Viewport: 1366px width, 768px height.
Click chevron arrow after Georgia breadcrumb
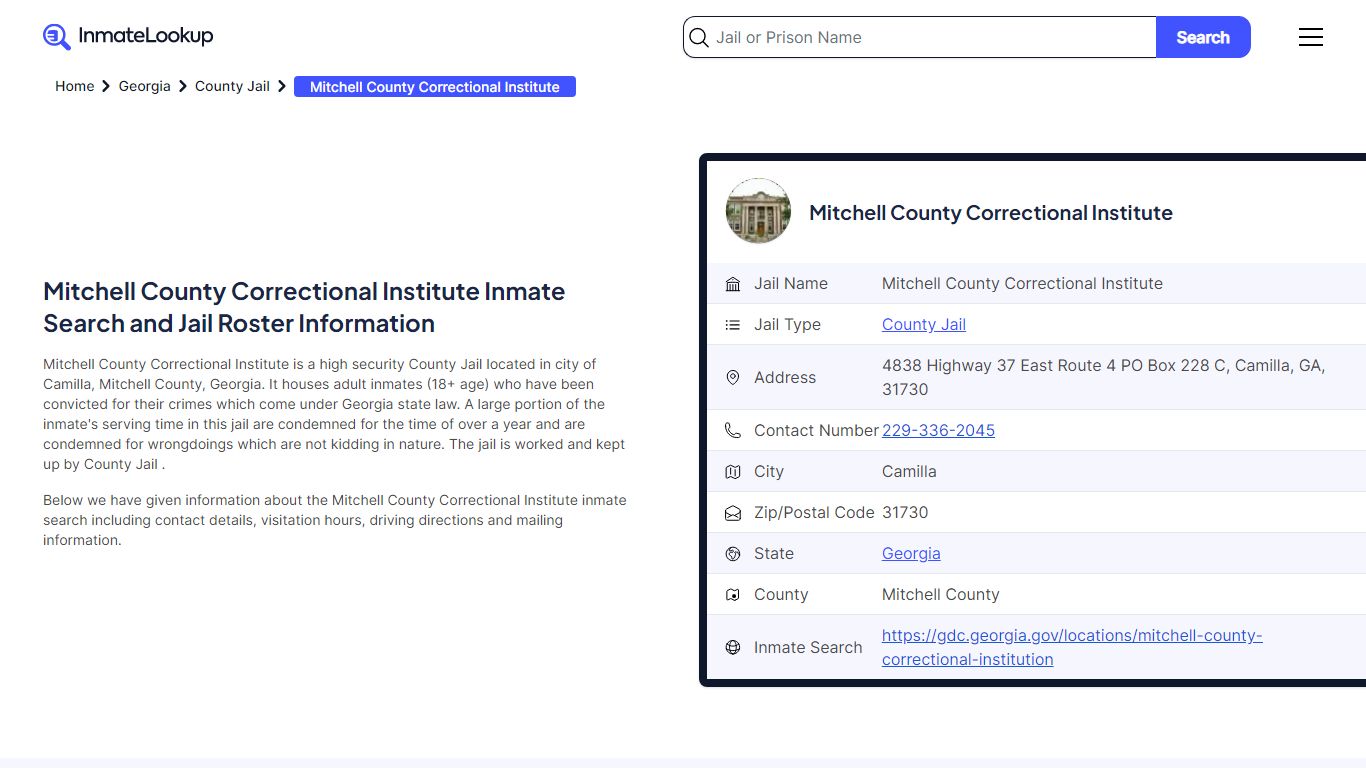183,87
